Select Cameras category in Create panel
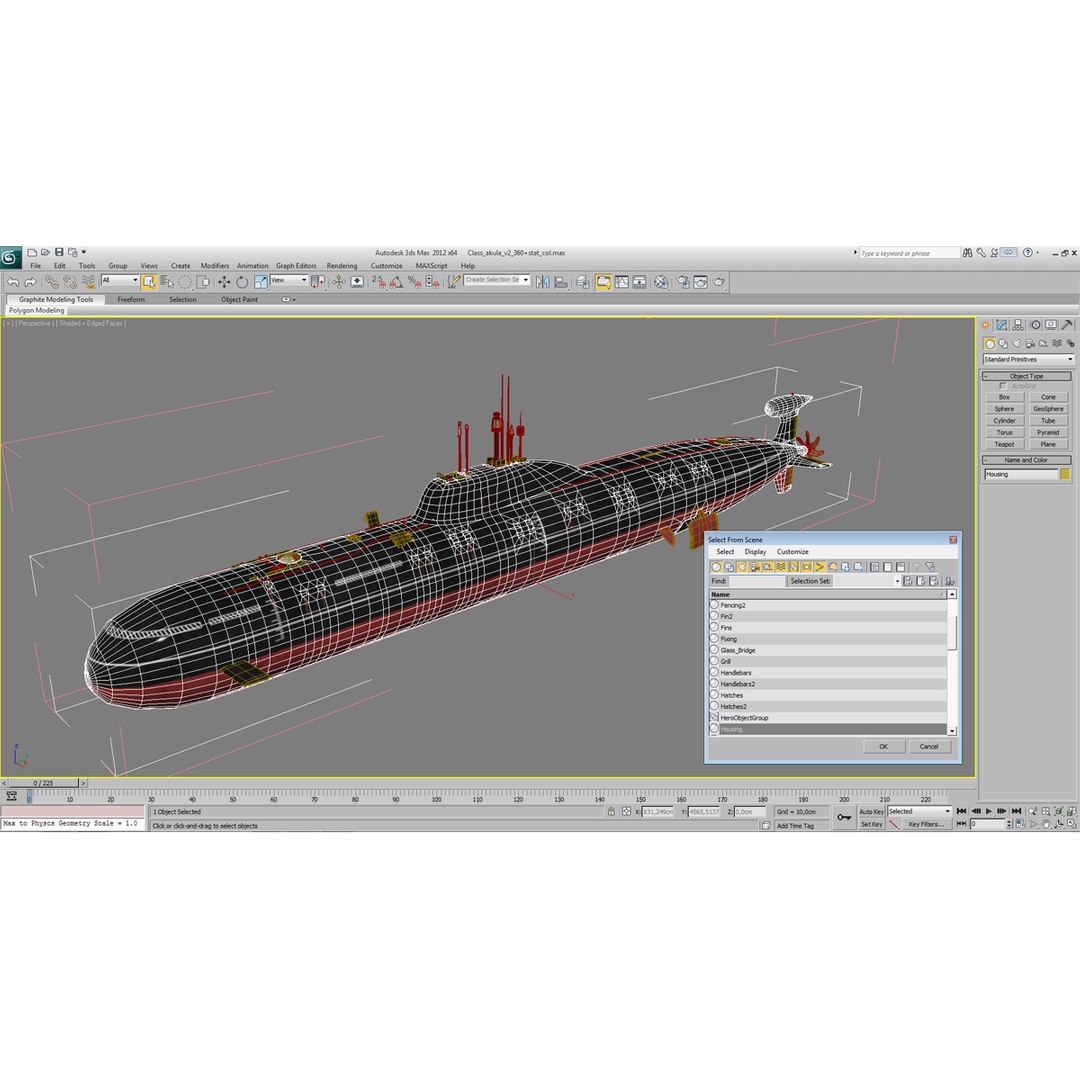The image size is (1080, 1080). click(x=1030, y=343)
